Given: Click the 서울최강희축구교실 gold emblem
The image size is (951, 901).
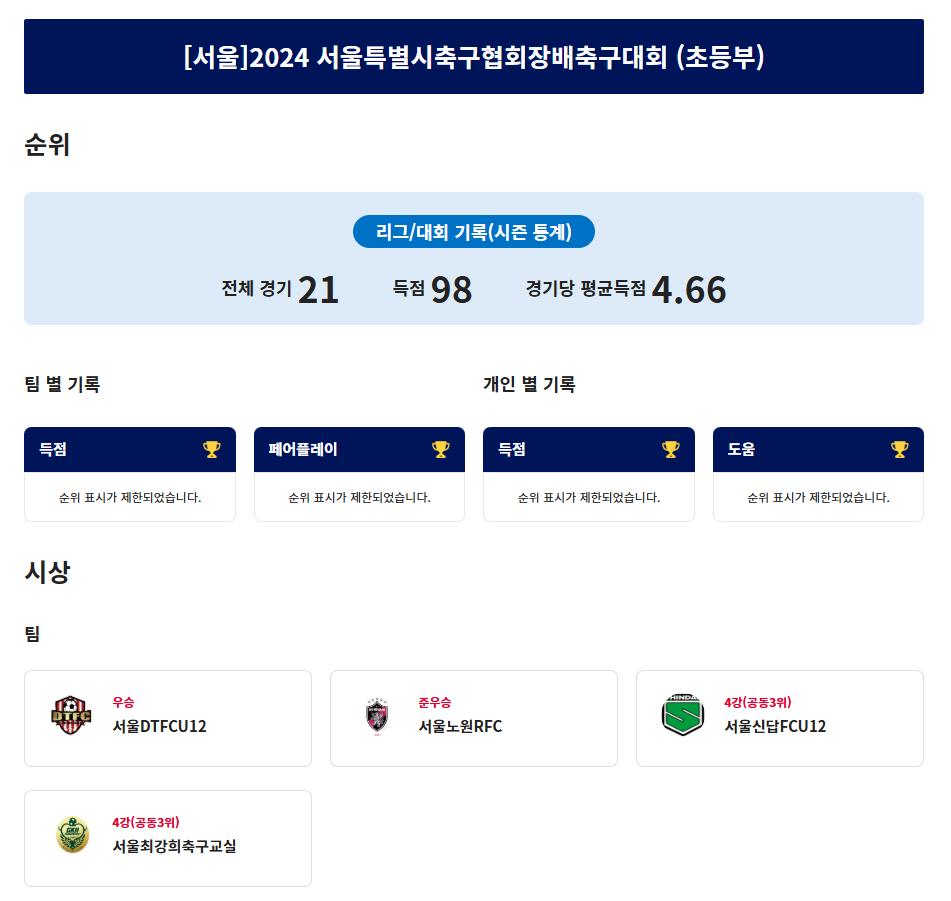Looking at the screenshot, I should point(72,836).
